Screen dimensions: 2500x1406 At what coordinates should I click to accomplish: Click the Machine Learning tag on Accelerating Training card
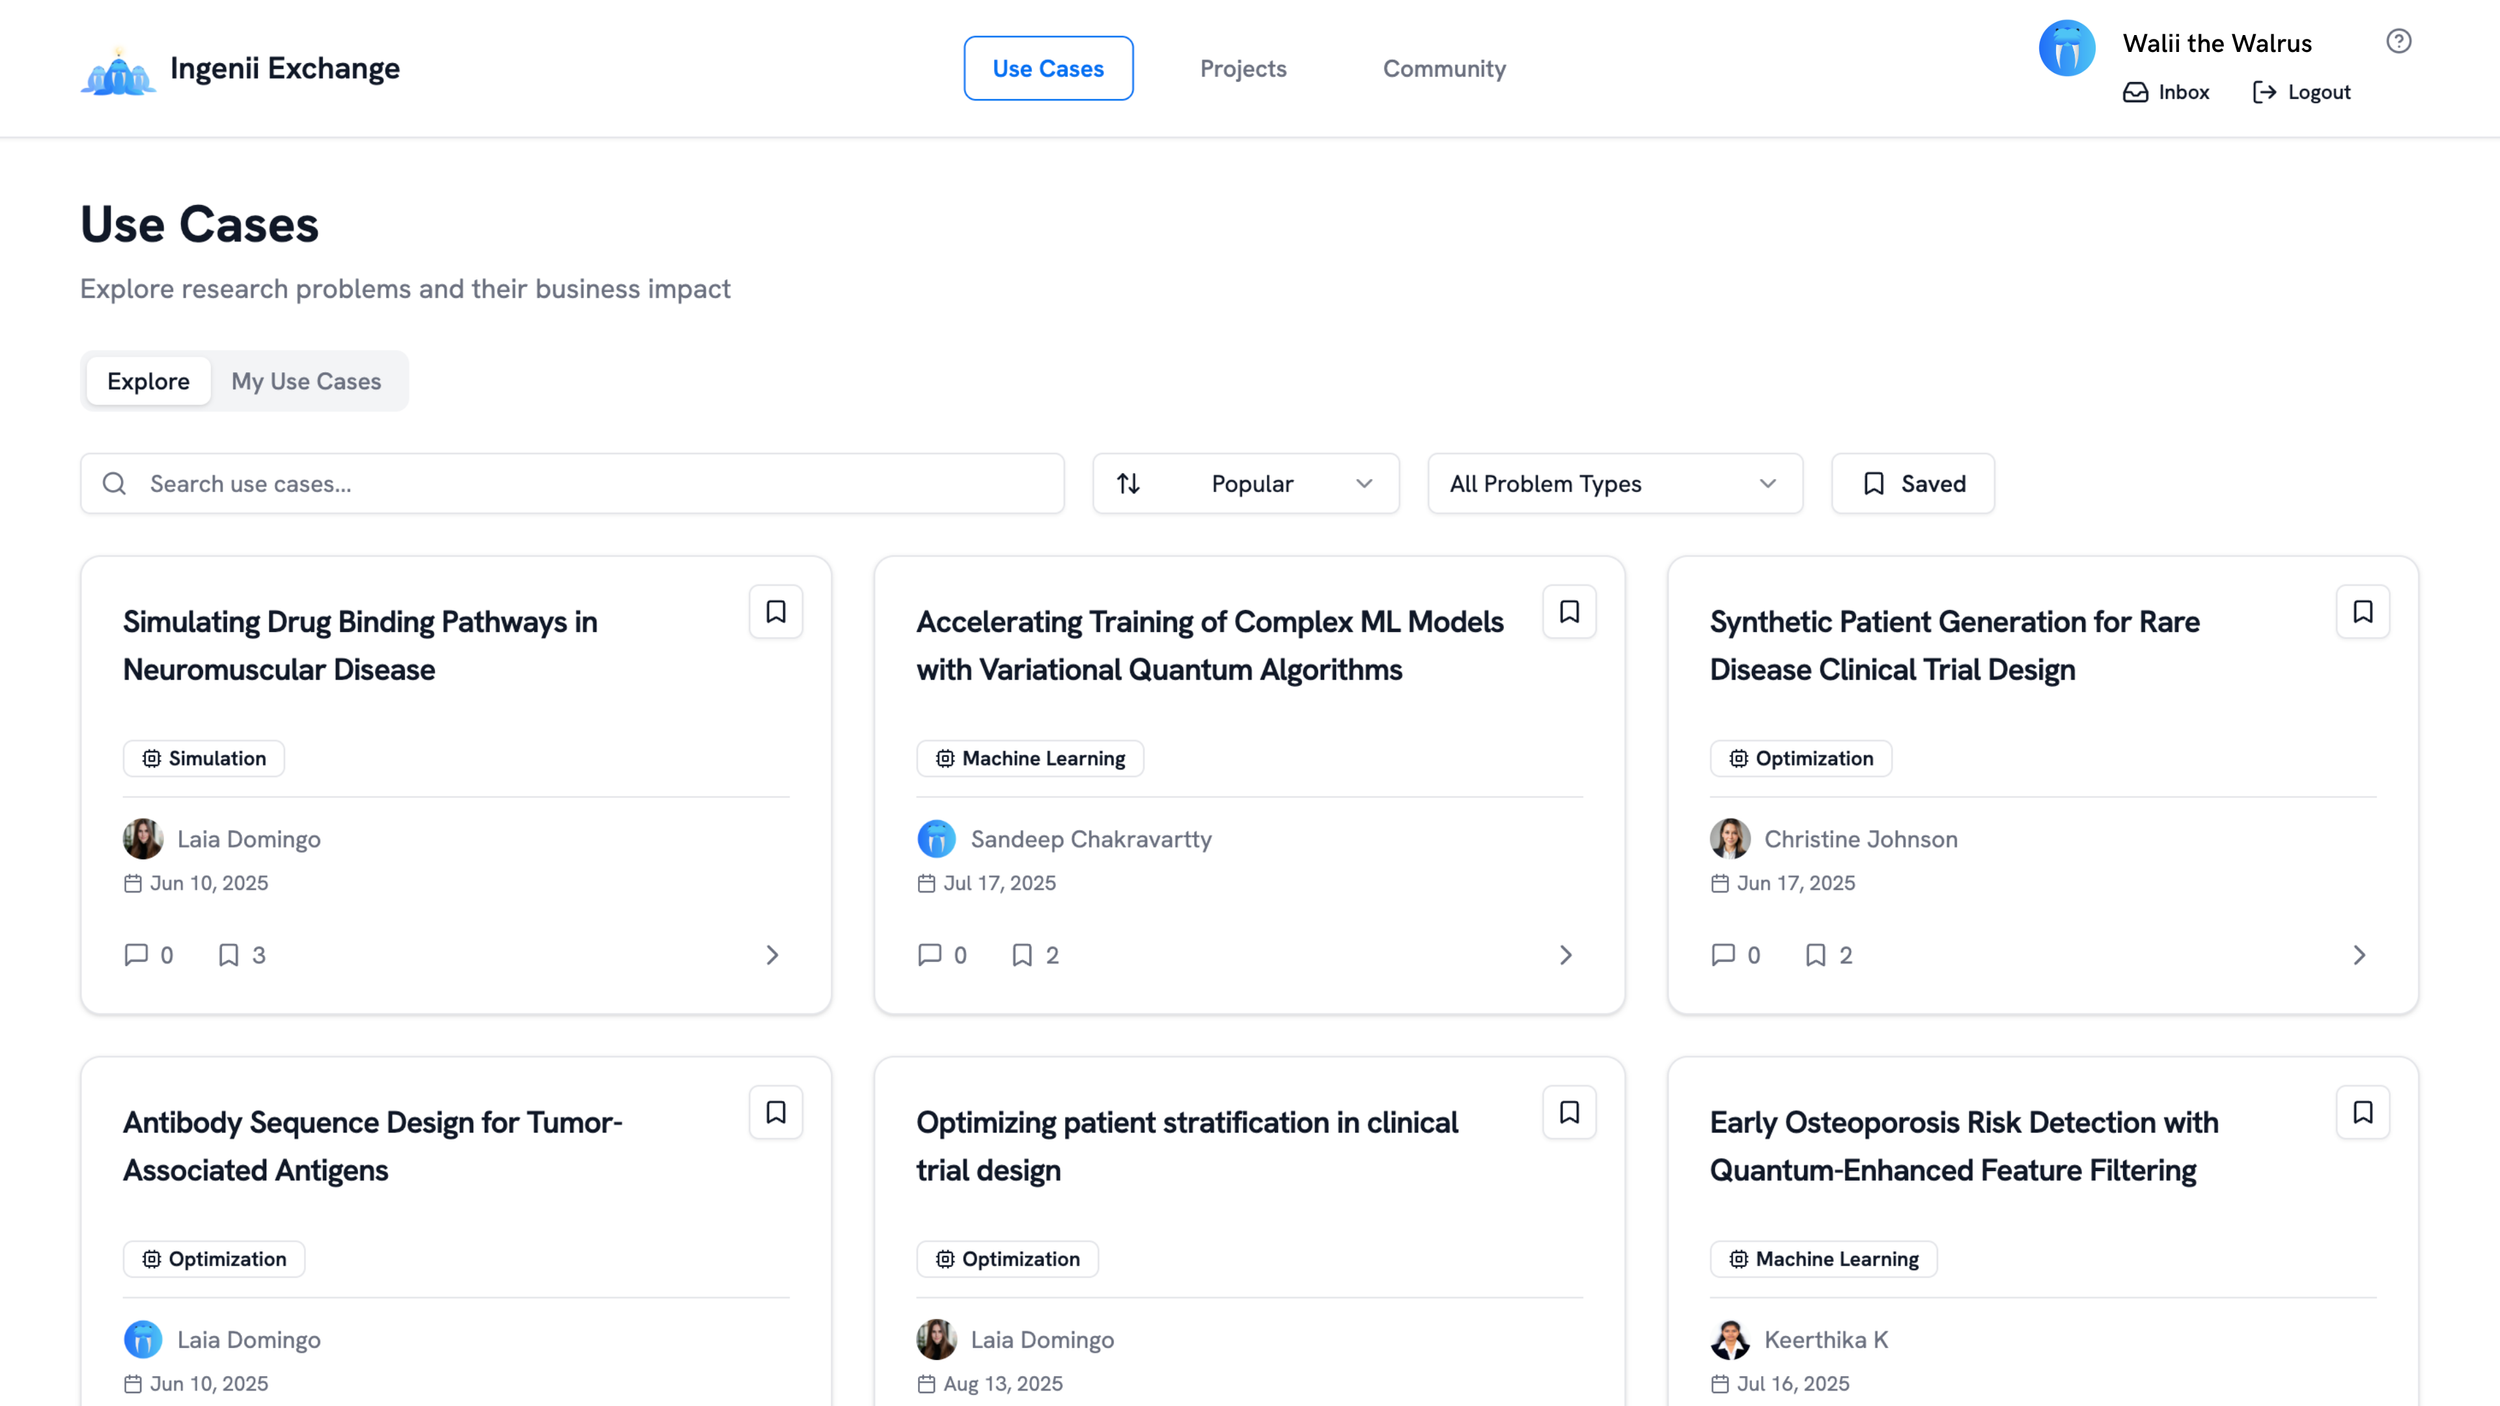click(x=1029, y=758)
